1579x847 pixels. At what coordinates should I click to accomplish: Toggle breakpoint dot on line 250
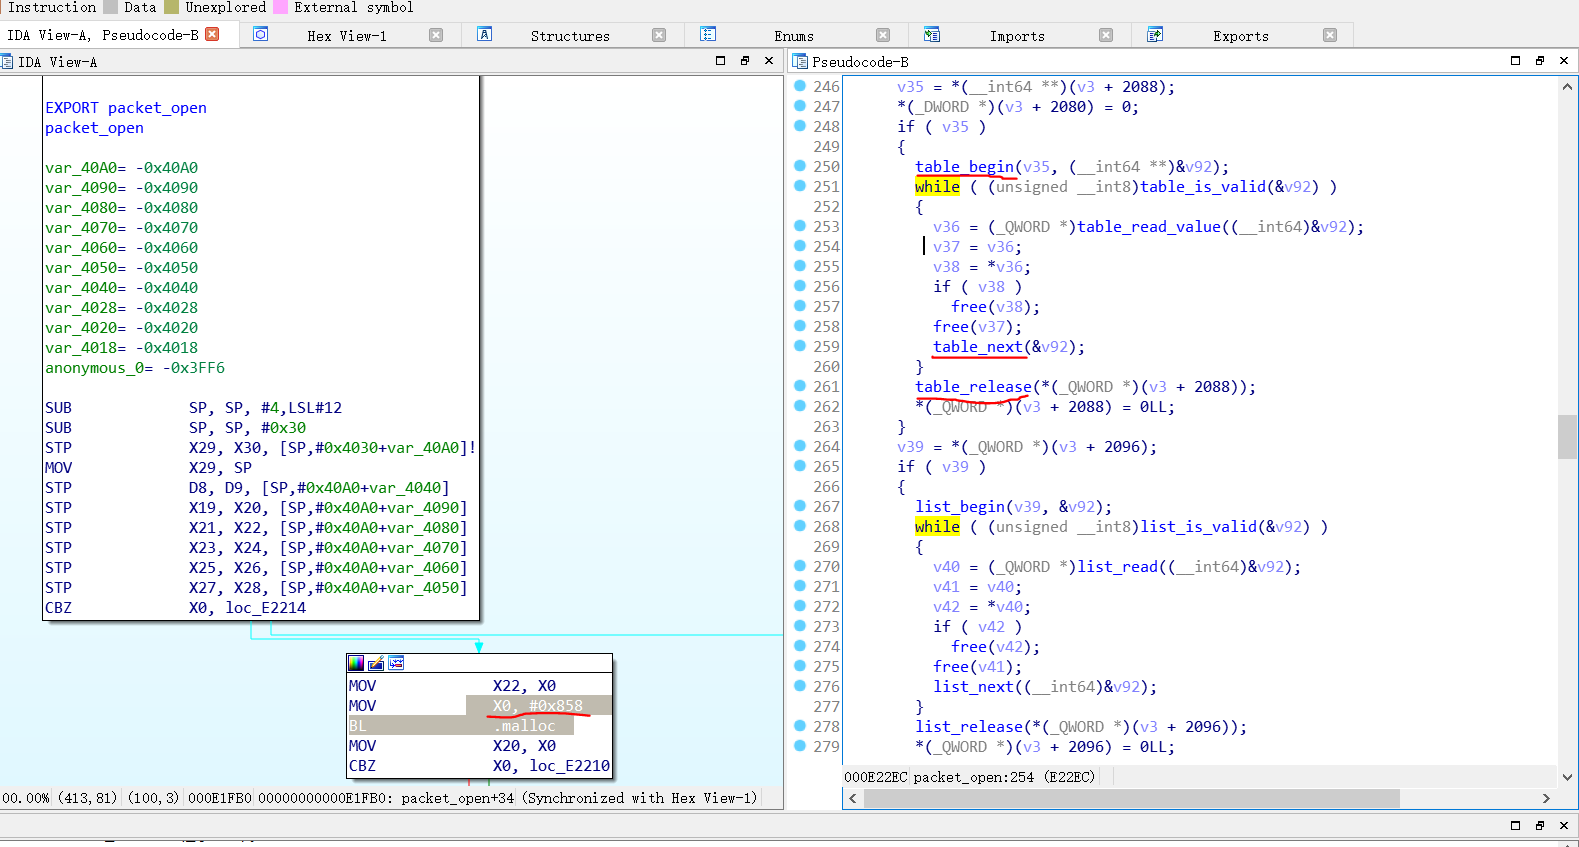(800, 166)
